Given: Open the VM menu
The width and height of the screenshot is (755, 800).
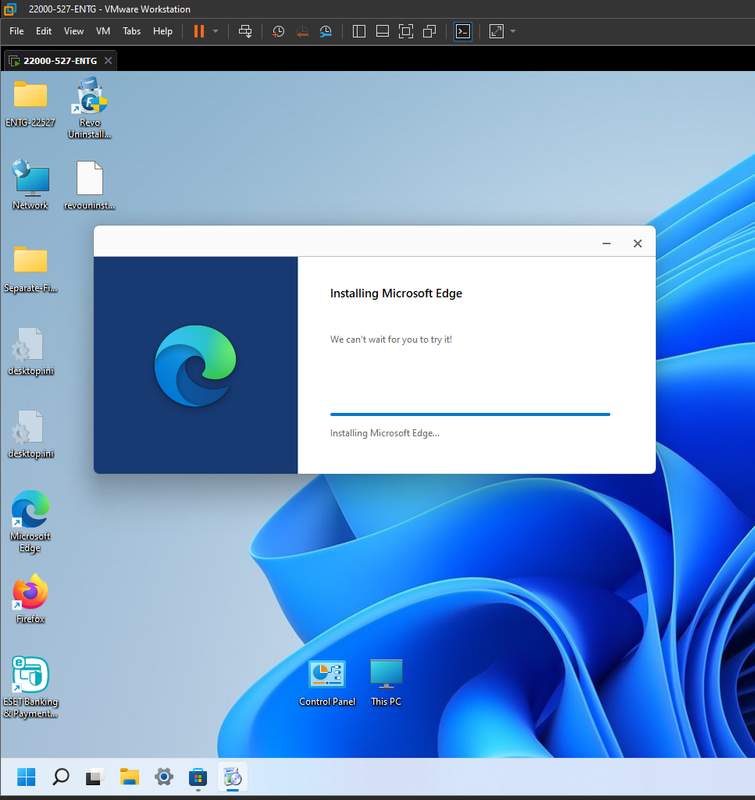Looking at the screenshot, I should 103,31.
